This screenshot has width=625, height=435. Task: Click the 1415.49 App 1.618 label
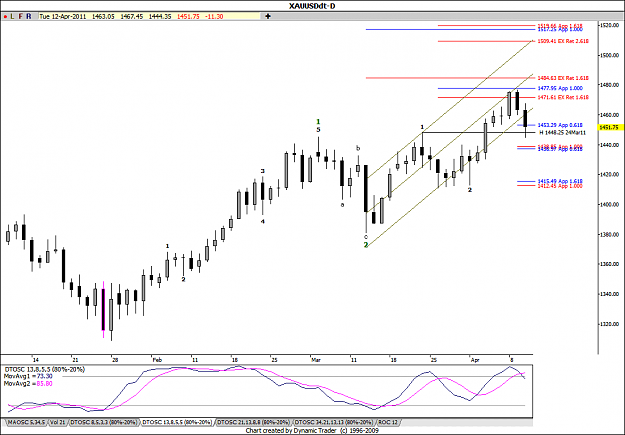560,181
